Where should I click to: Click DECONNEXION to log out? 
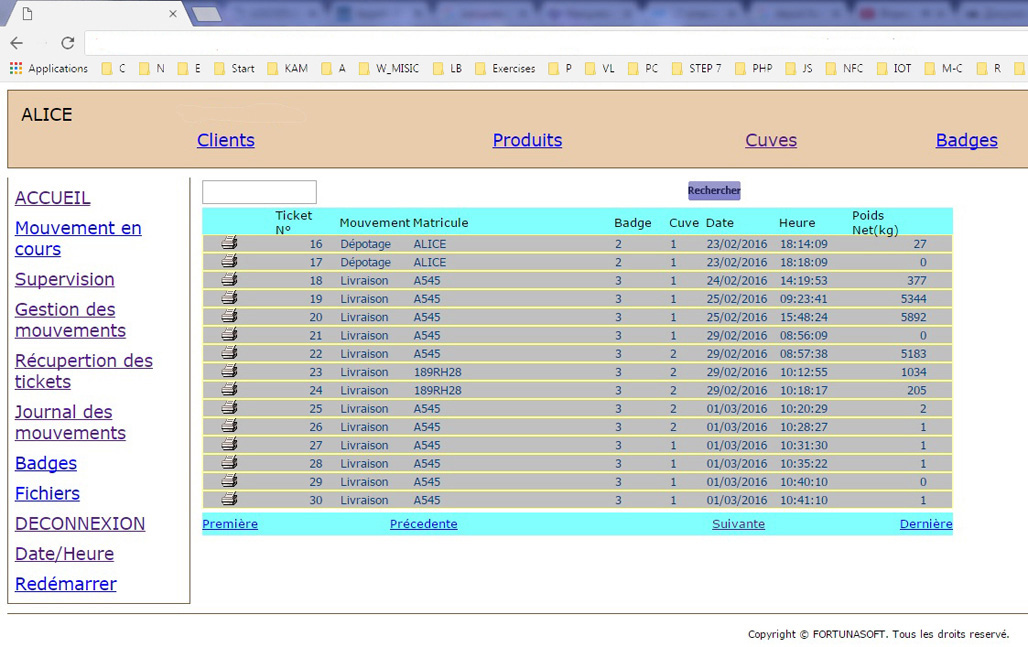[80, 523]
